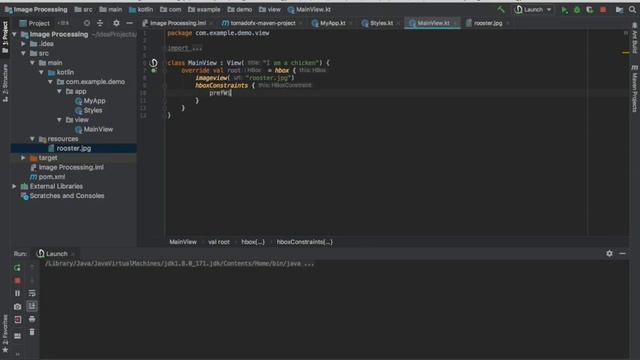640x360 pixels.
Task: Collapse the Image Processing root node
Action: coord(15,34)
